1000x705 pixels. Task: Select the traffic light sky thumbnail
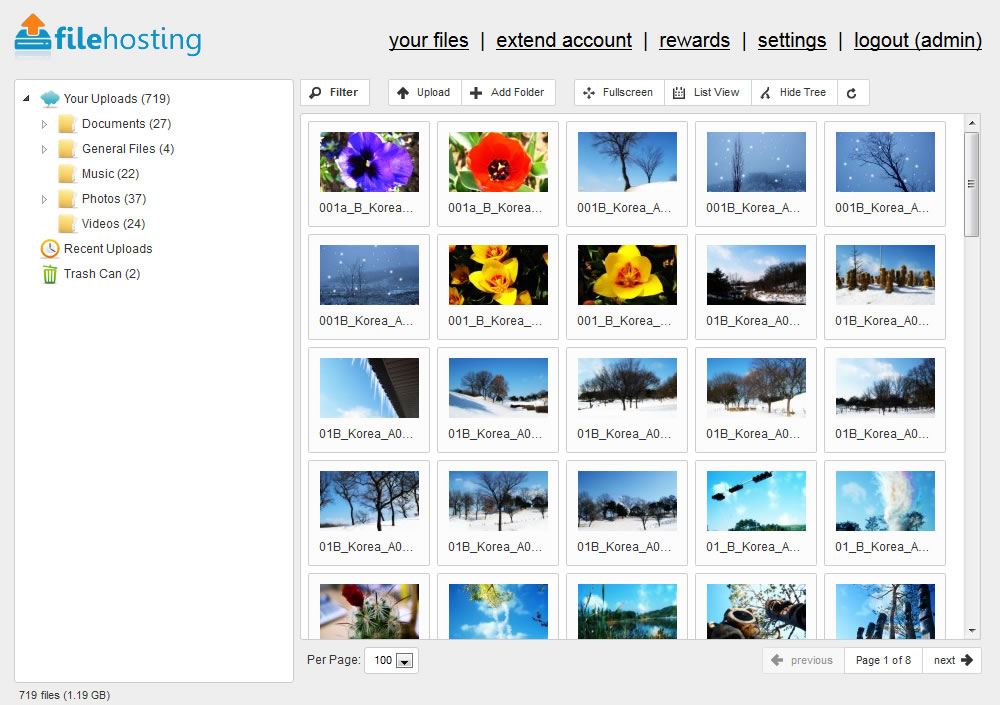[756, 501]
